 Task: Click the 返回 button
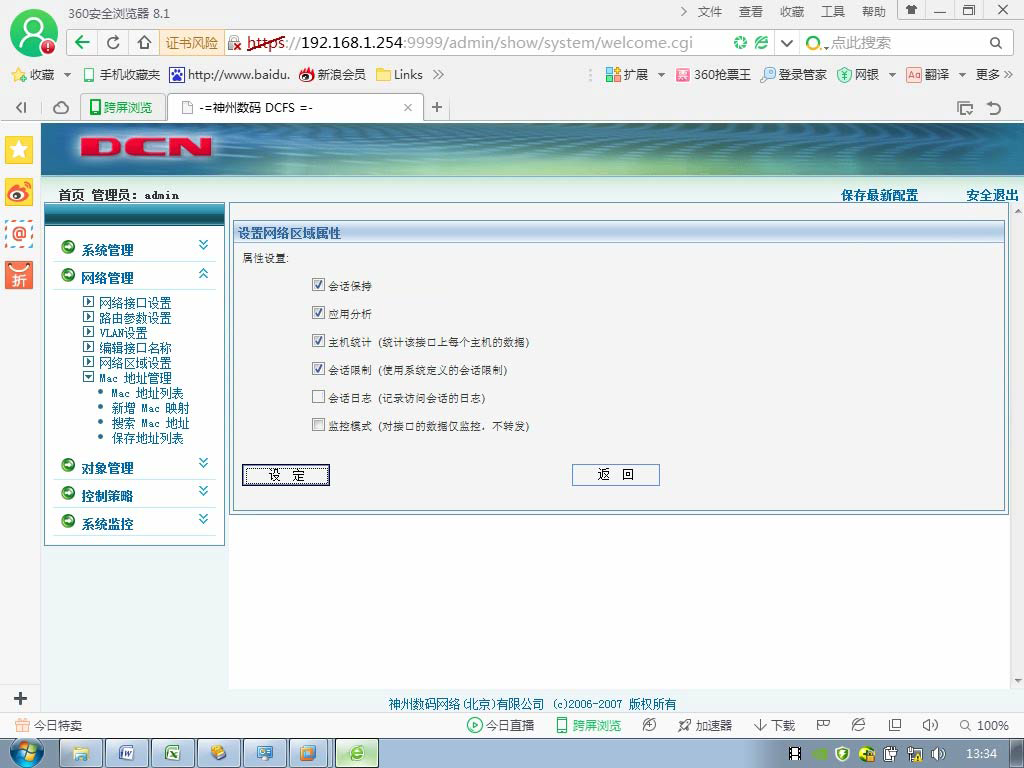click(x=616, y=475)
